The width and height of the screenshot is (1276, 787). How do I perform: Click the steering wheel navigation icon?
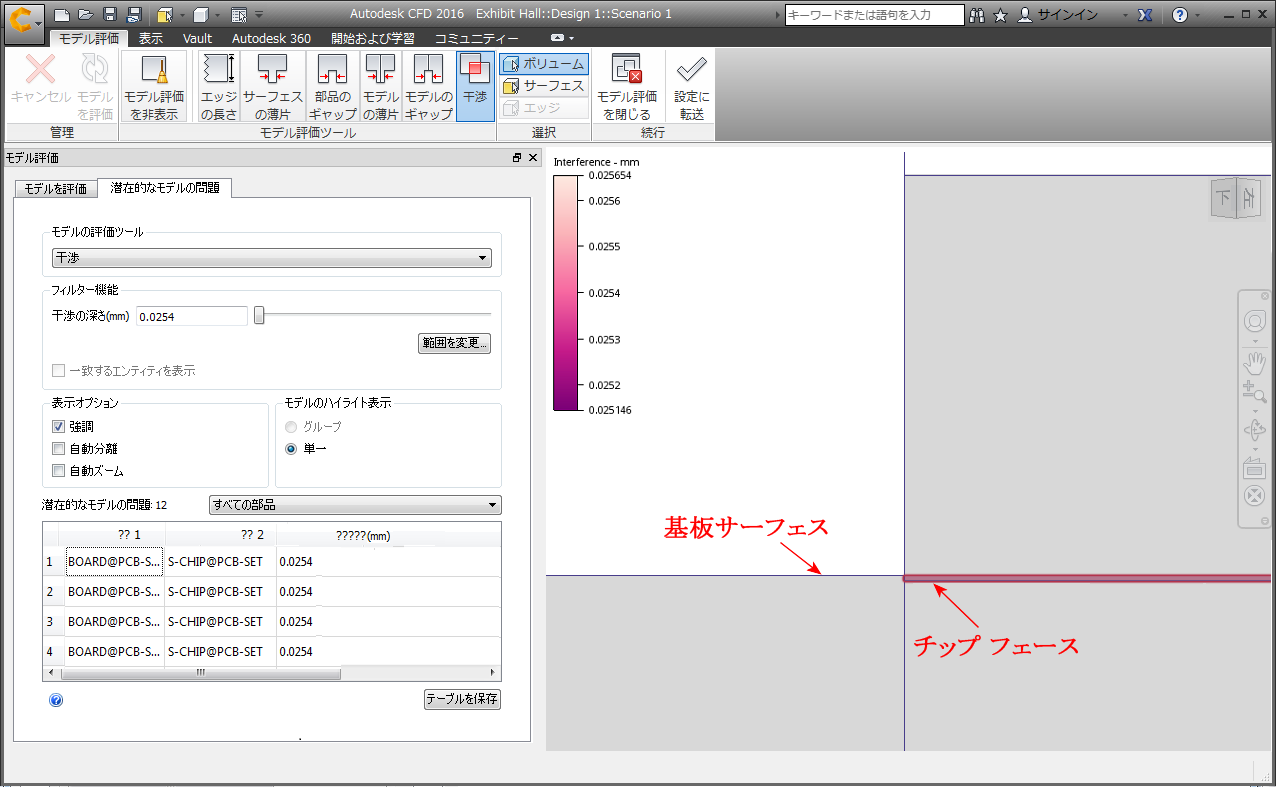tap(1254, 322)
